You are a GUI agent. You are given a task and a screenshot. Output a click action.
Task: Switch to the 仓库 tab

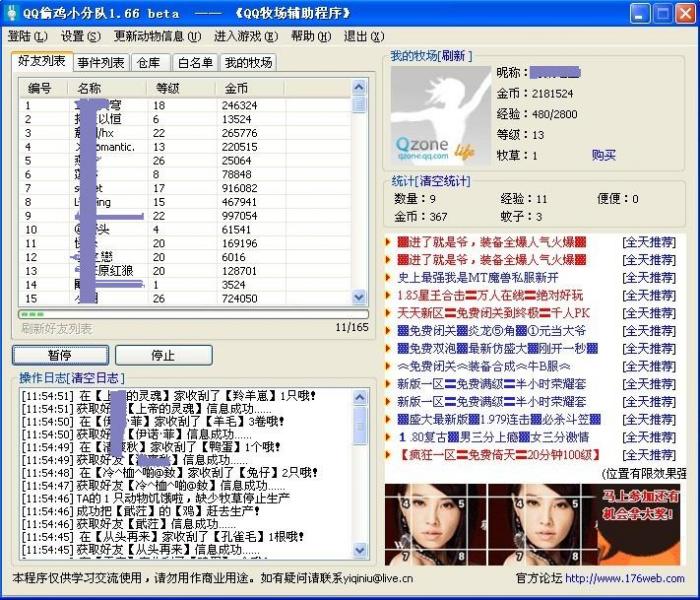[149, 62]
